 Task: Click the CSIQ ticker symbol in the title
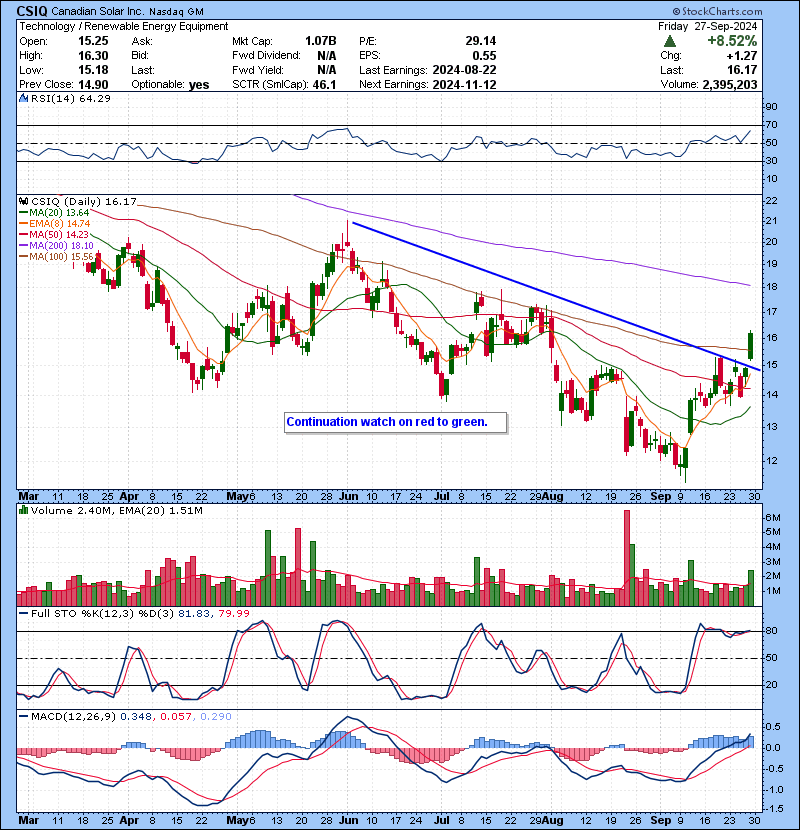[32, 11]
